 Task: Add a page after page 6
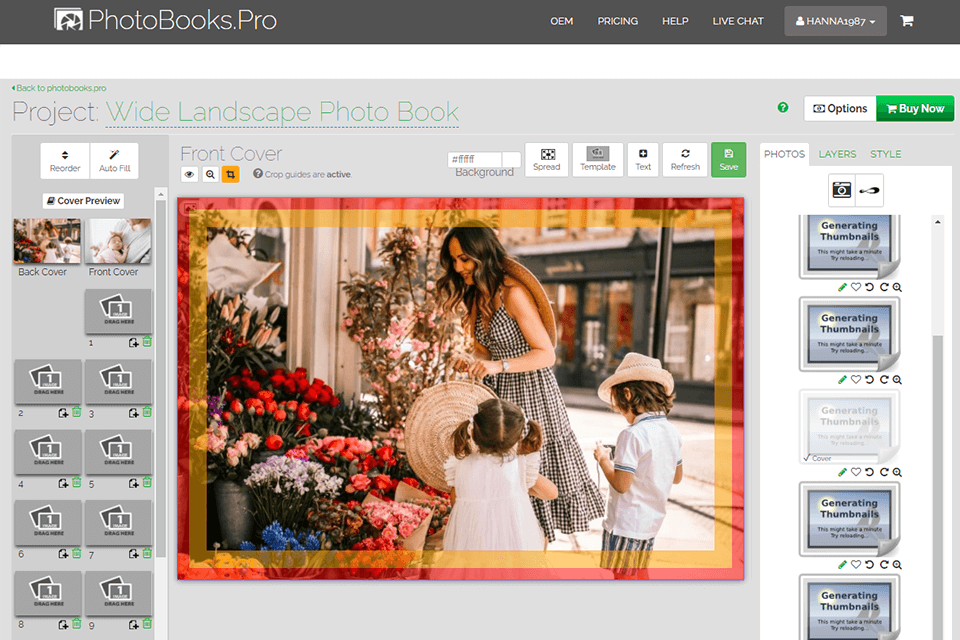click(63, 554)
